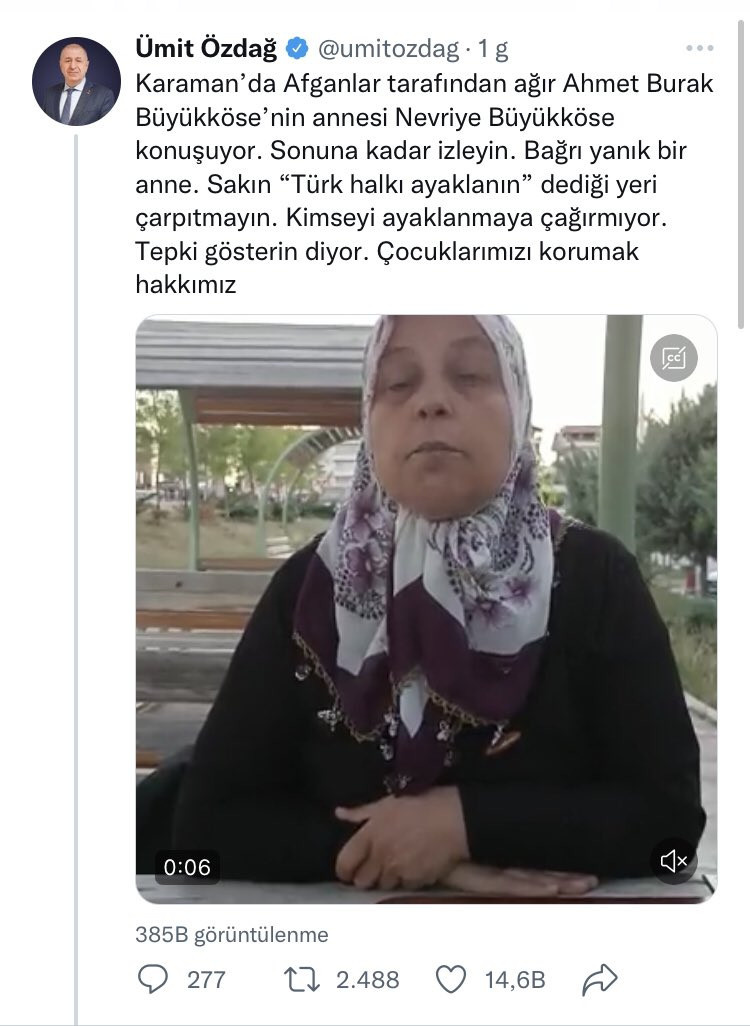Click the blue verified badge
750x1026 pixels.
point(298,48)
